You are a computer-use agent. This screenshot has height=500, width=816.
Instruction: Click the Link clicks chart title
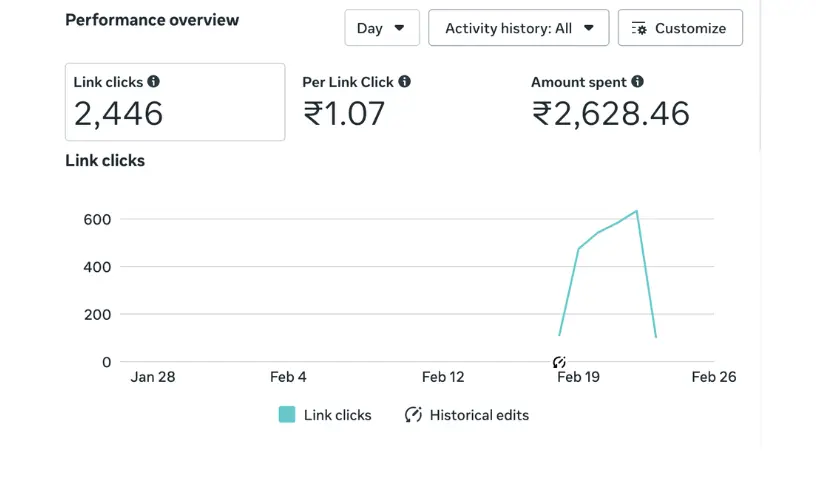coord(105,160)
